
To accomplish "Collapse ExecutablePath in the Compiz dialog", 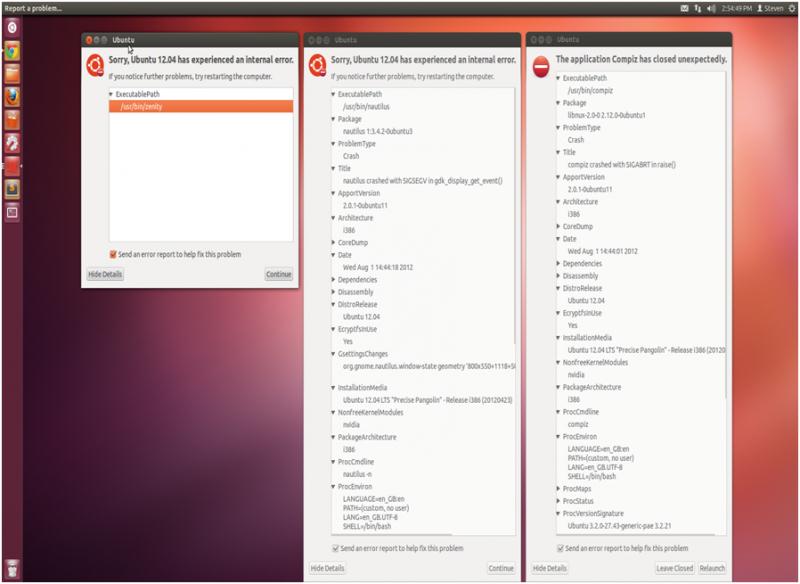I will (558, 78).
